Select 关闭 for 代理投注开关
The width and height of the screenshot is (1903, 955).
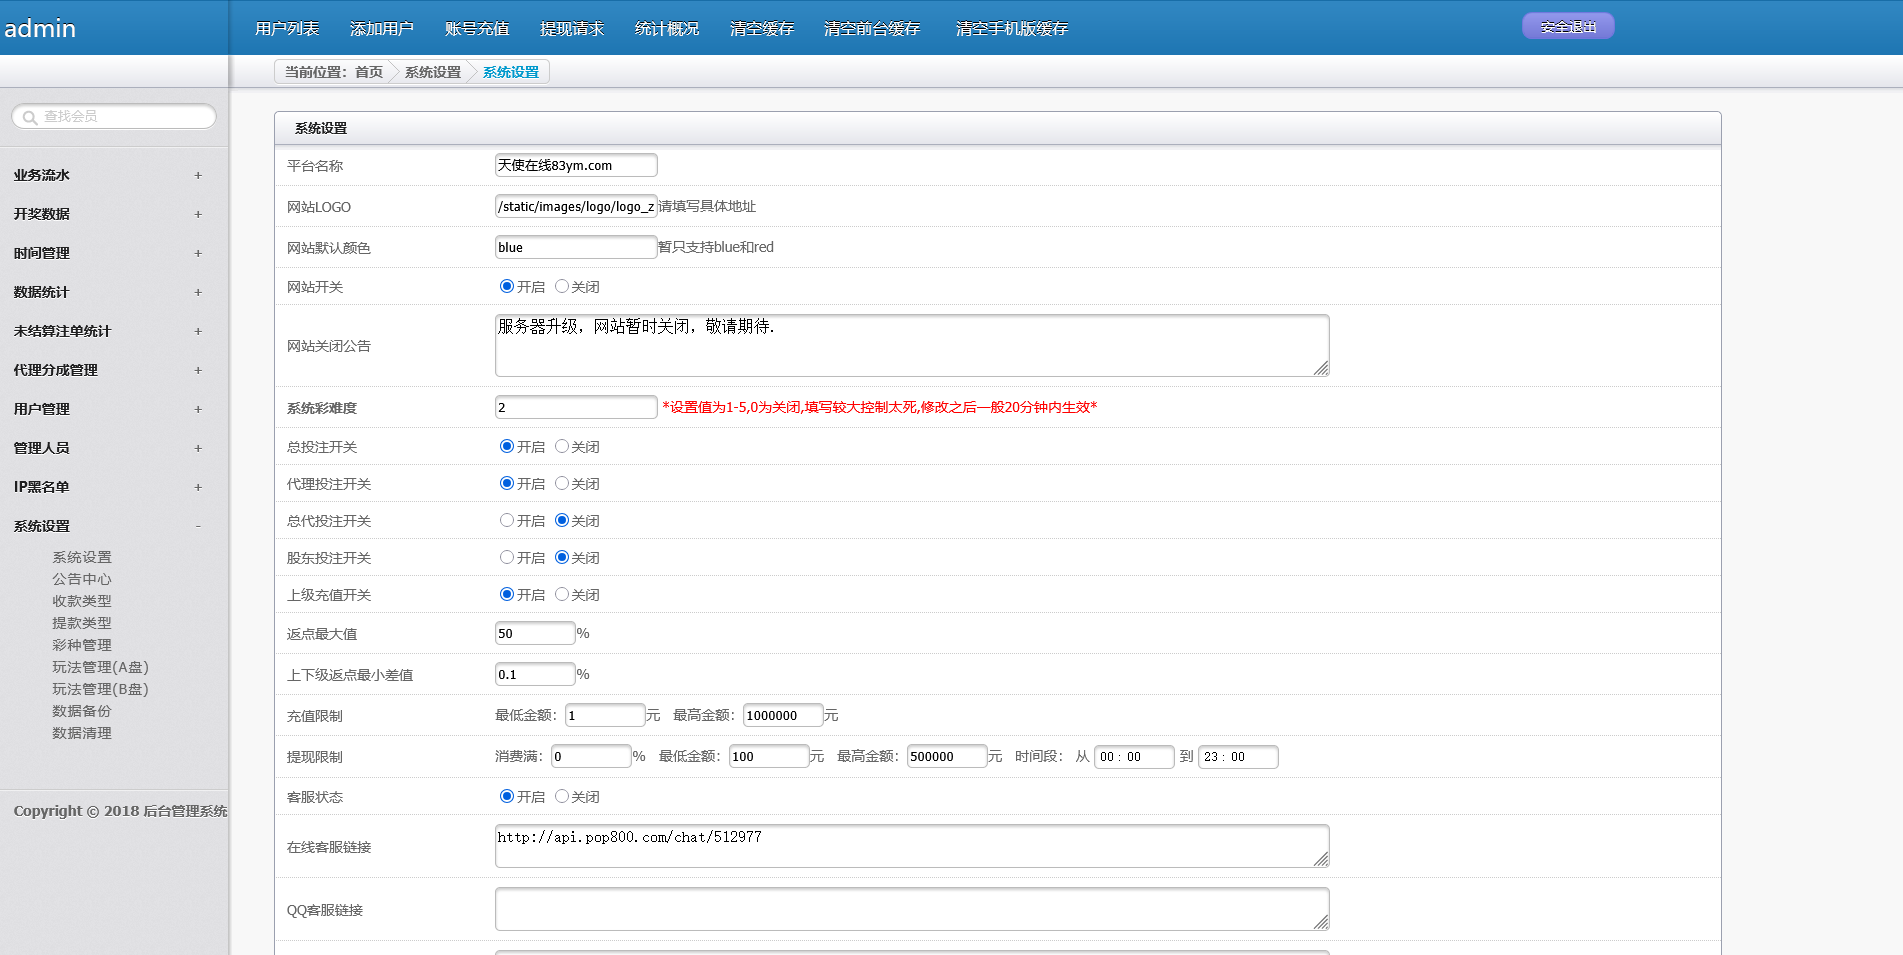coord(562,483)
